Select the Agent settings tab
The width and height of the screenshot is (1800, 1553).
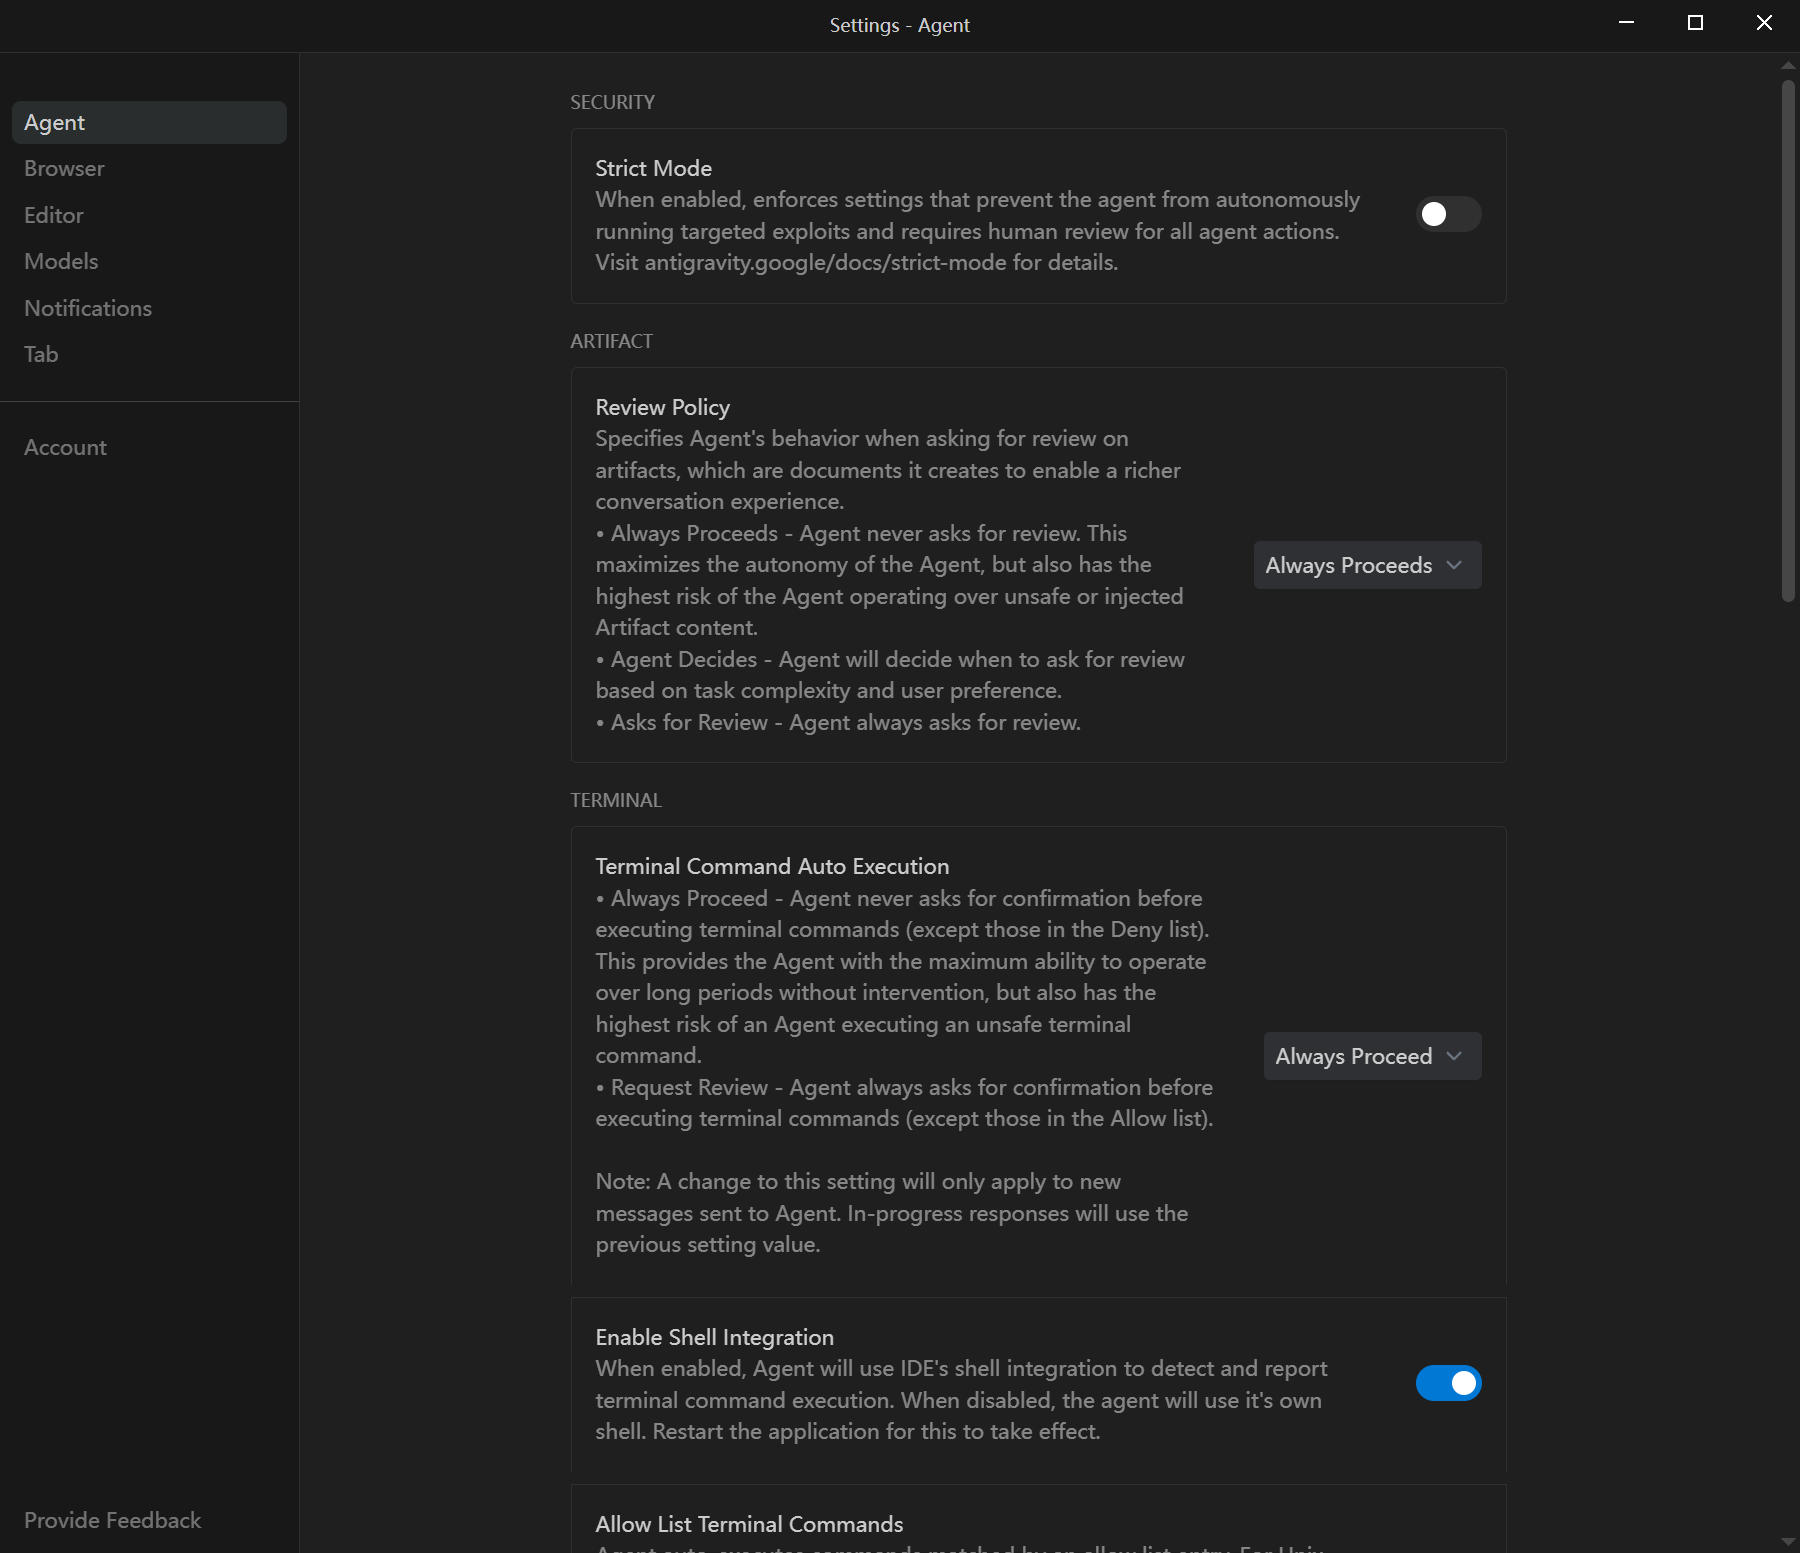click(149, 122)
